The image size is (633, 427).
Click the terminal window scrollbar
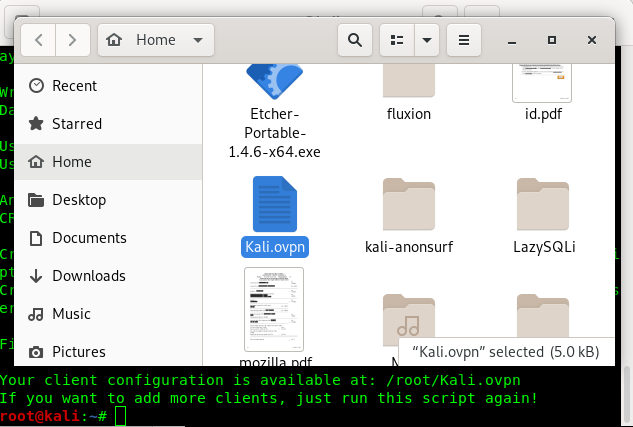click(627, 396)
